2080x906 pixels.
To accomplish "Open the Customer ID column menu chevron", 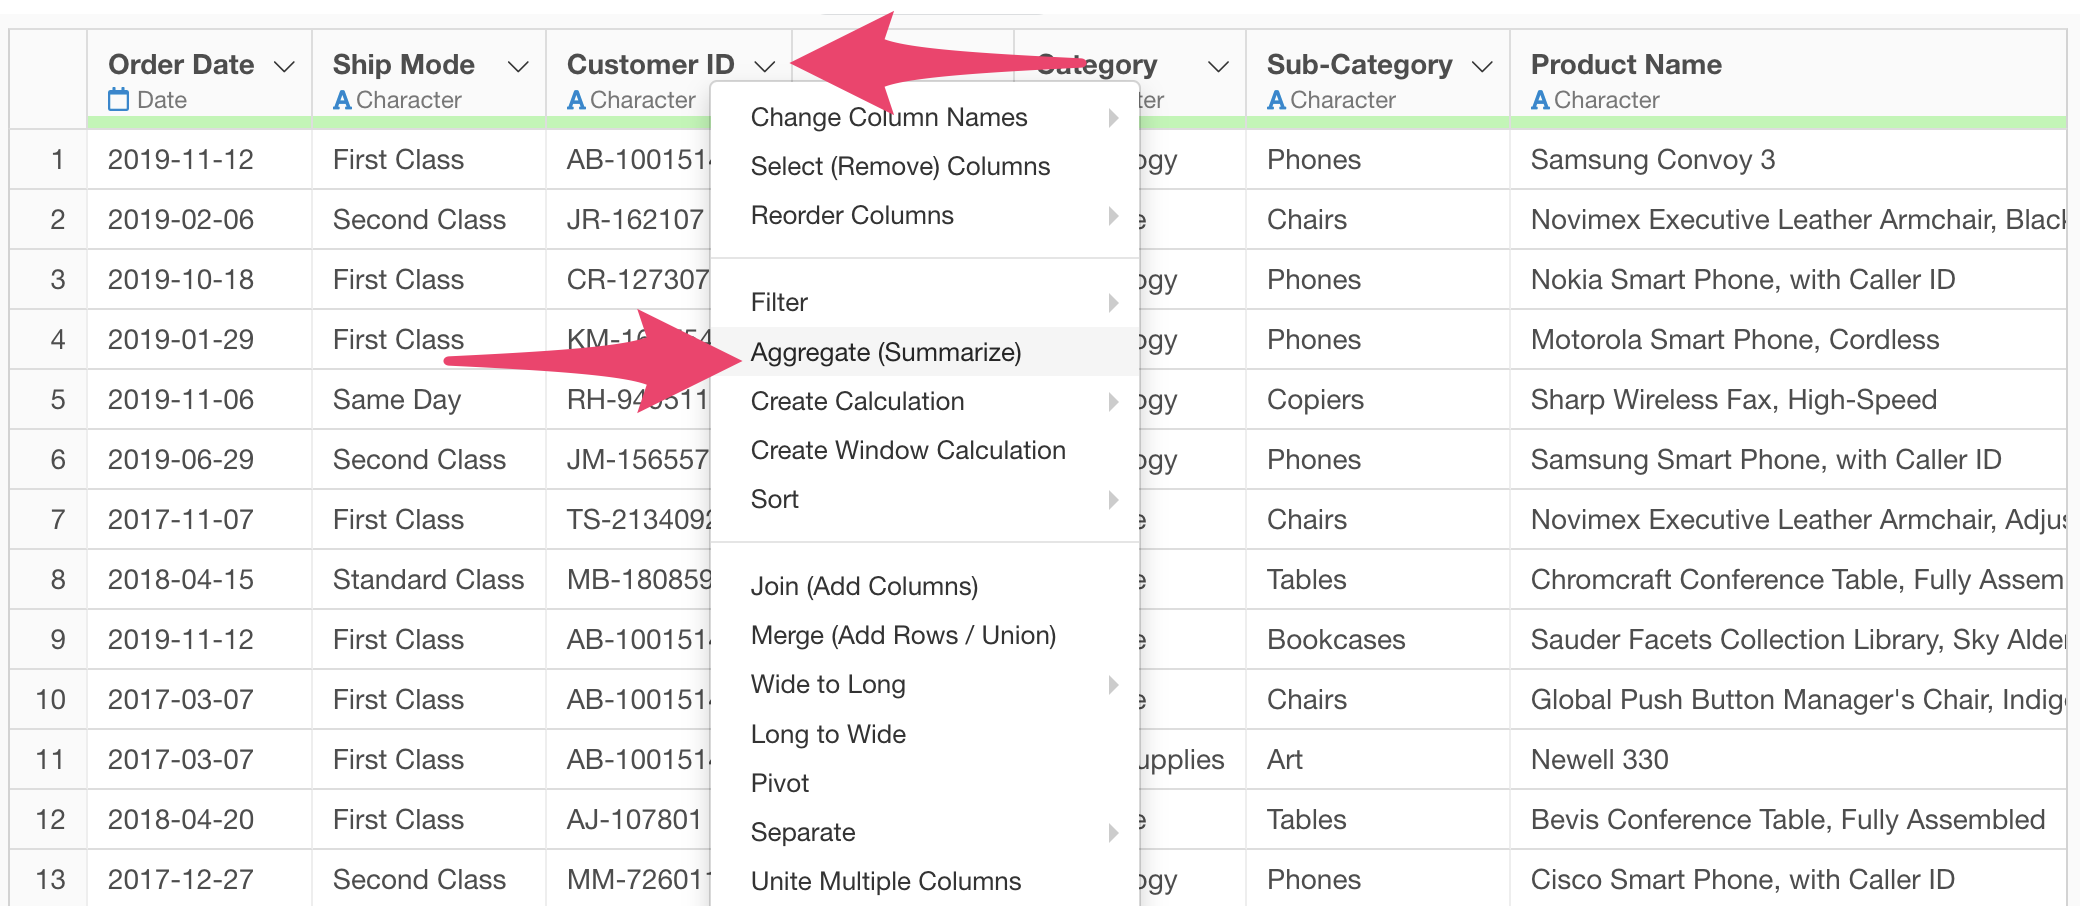I will point(765,67).
